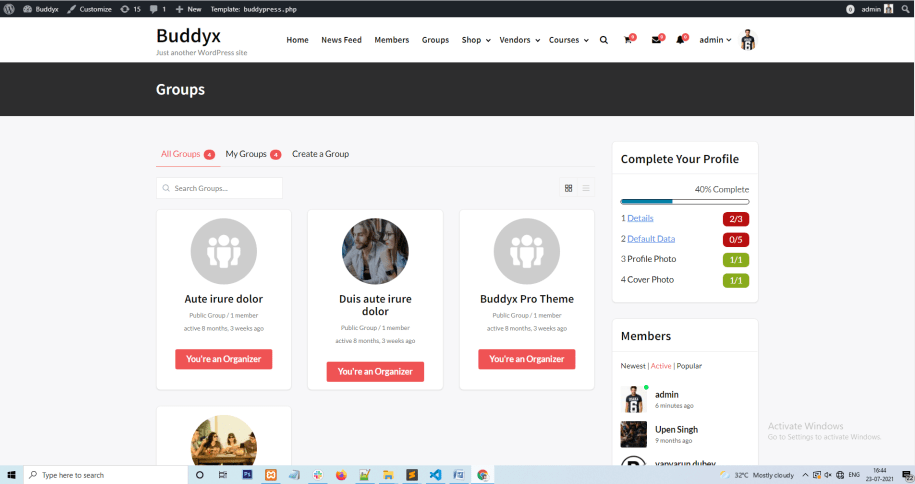Switch to list view layout
Screen dimensions: 915x484
click(x=586, y=188)
